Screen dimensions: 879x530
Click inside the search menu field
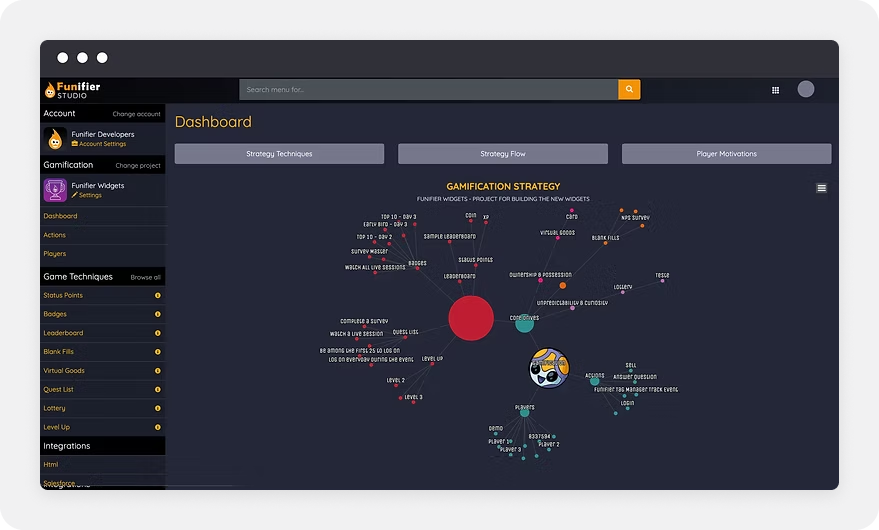429,89
